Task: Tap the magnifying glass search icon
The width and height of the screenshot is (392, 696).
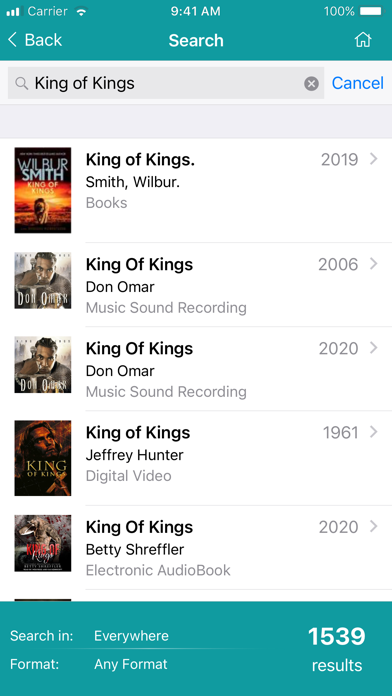Action: (21, 83)
